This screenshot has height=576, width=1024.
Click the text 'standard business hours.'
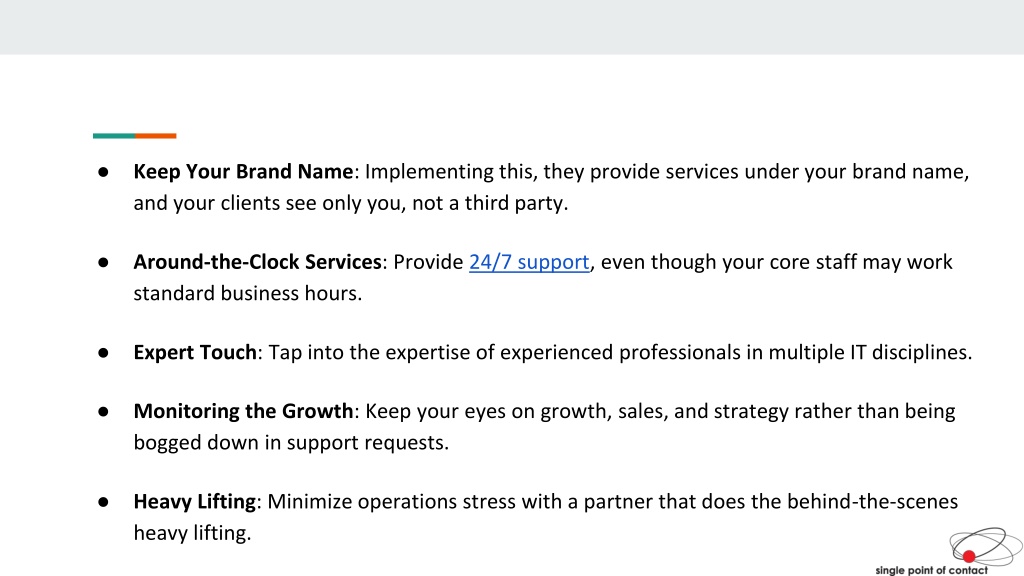tap(248, 293)
